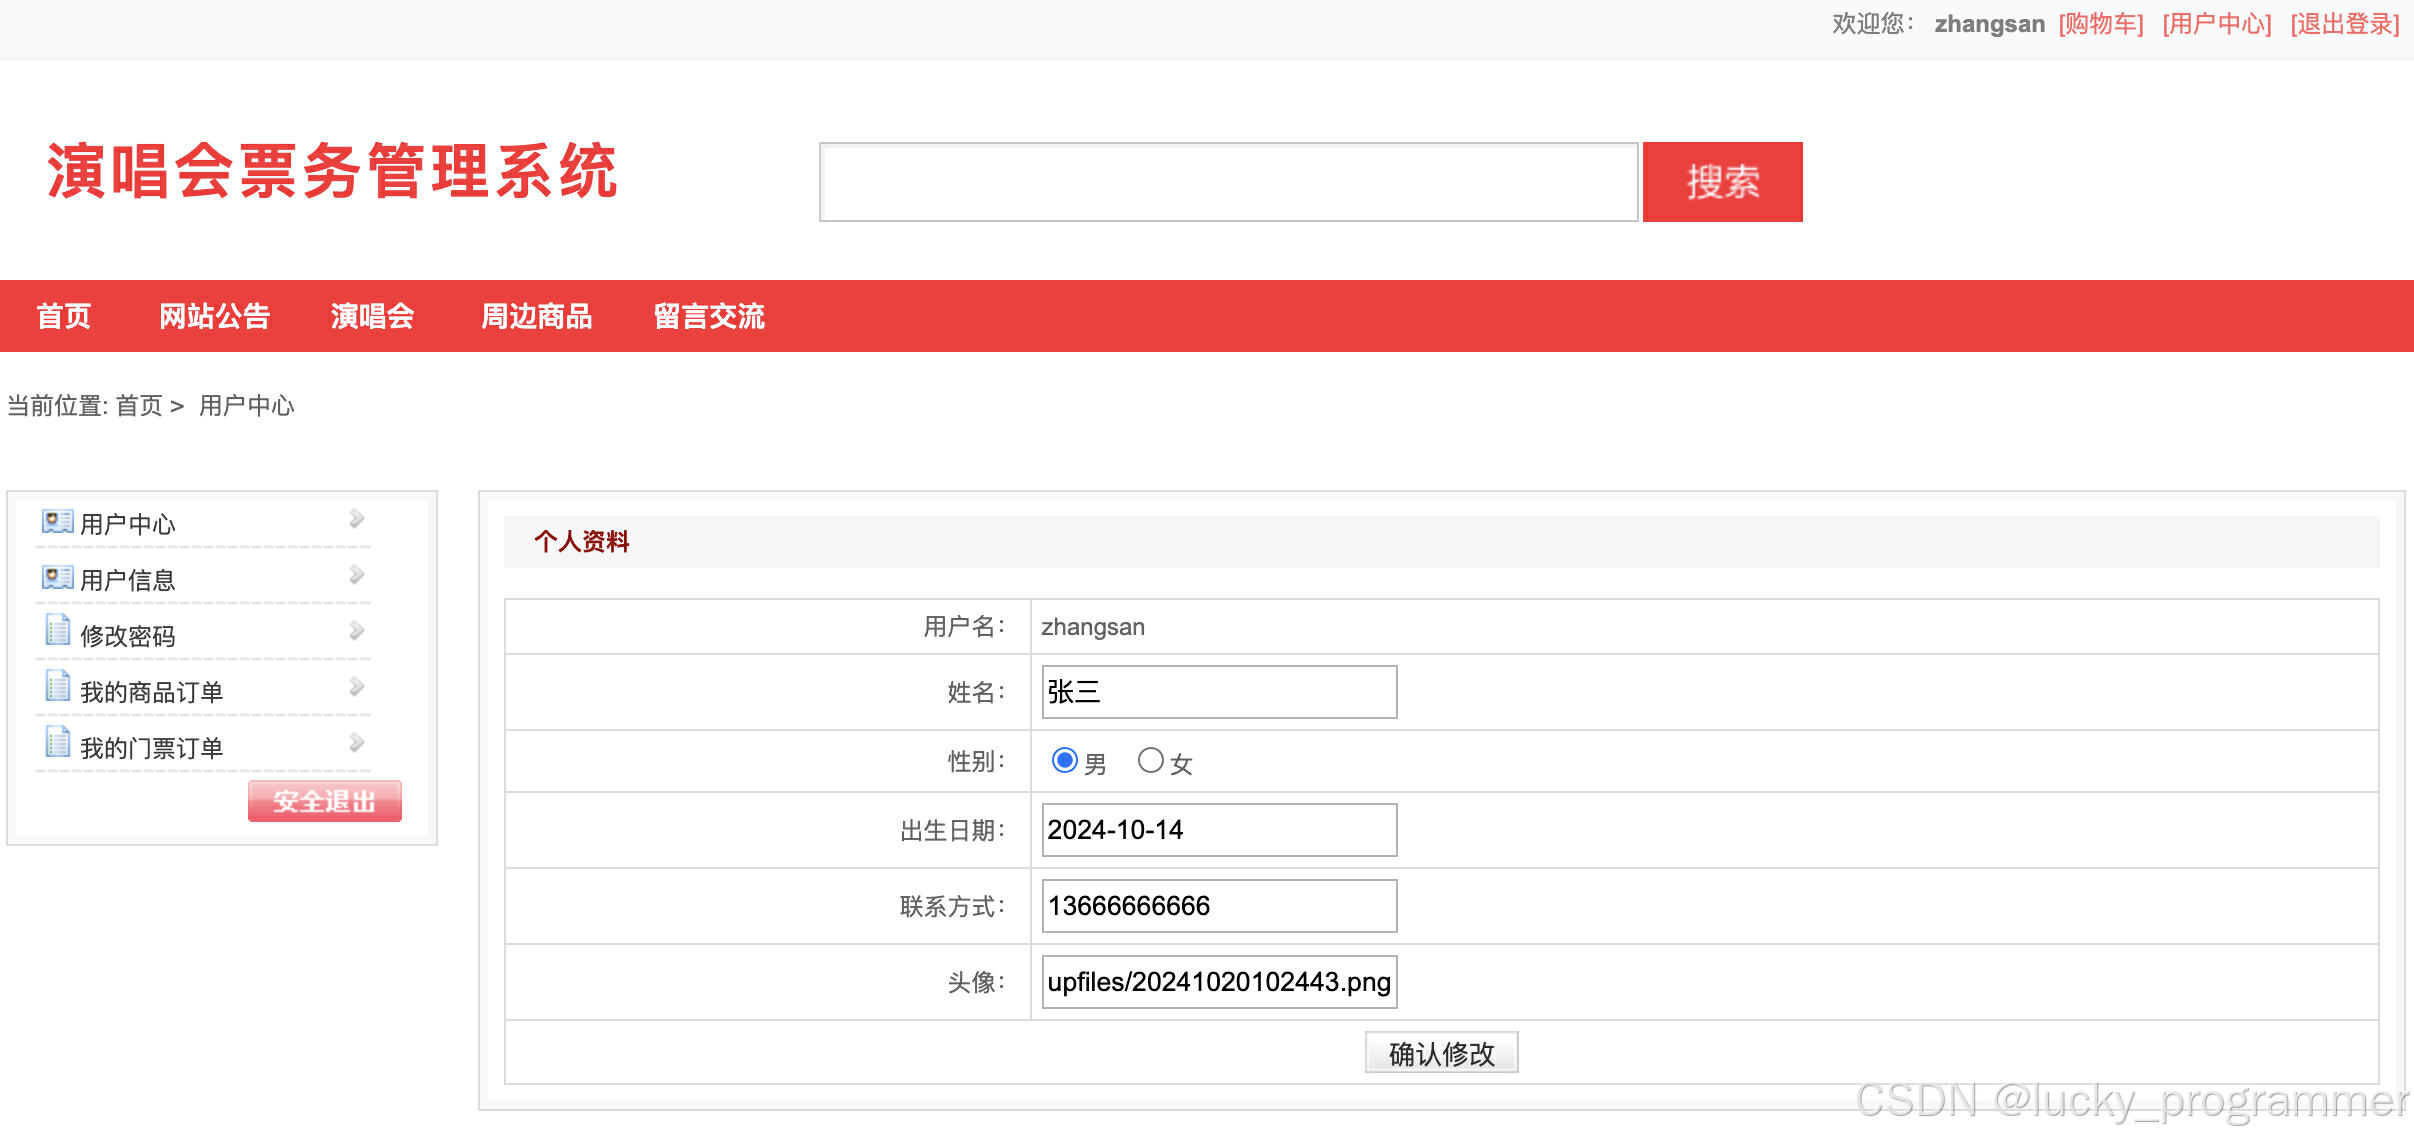Click arrow icon beside 修改密码 sidebar item
Image resolution: width=2414 pixels, height=1140 pixels.
click(x=356, y=631)
